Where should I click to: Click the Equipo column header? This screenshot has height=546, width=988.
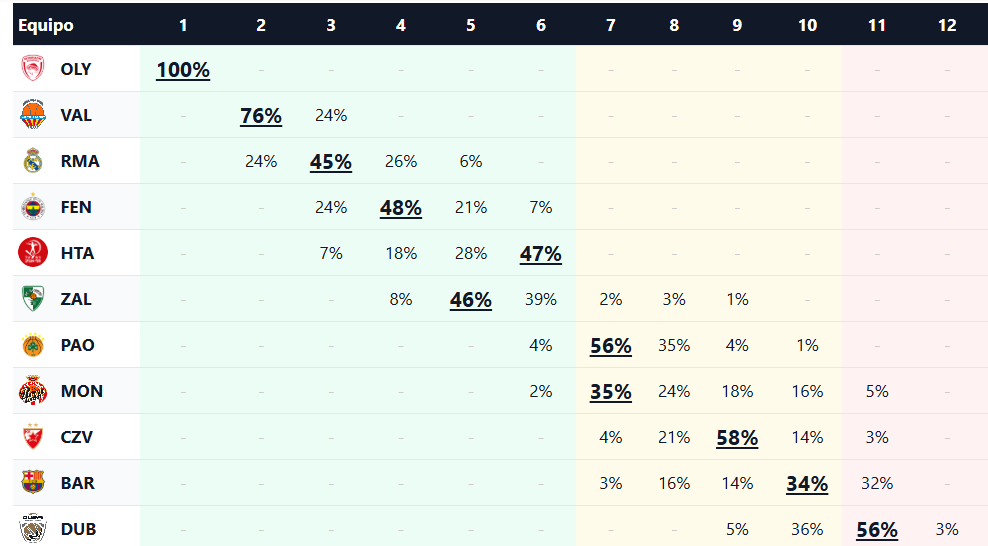46,25
